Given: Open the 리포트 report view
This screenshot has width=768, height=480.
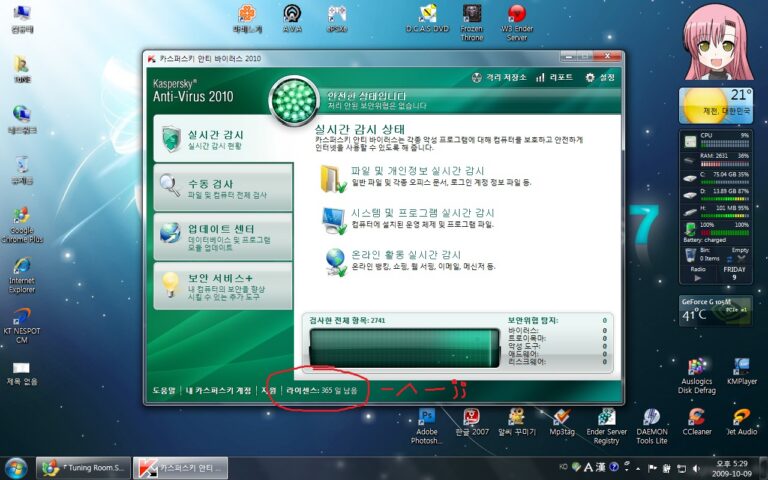Looking at the screenshot, I should pos(554,77).
